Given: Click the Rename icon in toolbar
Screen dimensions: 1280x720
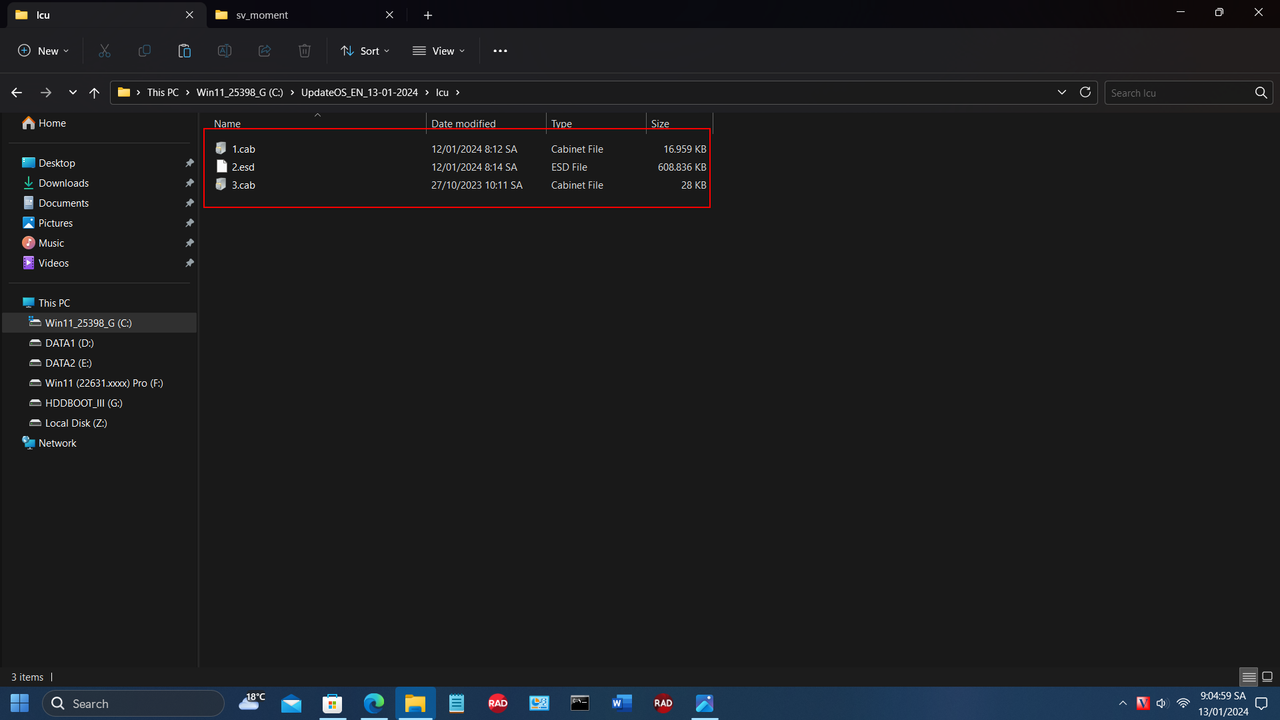Looking at the screenshot, I should tap(224, 51).
